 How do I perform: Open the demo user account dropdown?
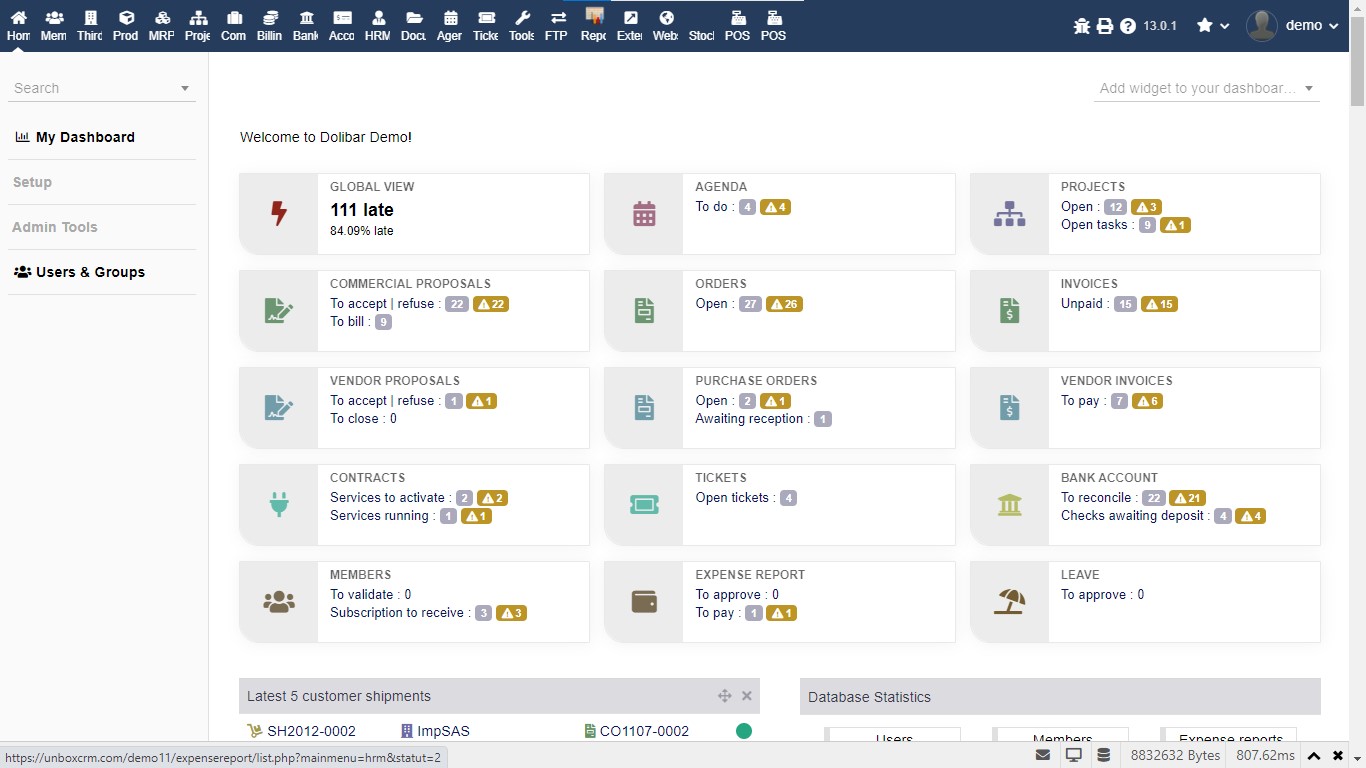tap(1303, 25)
